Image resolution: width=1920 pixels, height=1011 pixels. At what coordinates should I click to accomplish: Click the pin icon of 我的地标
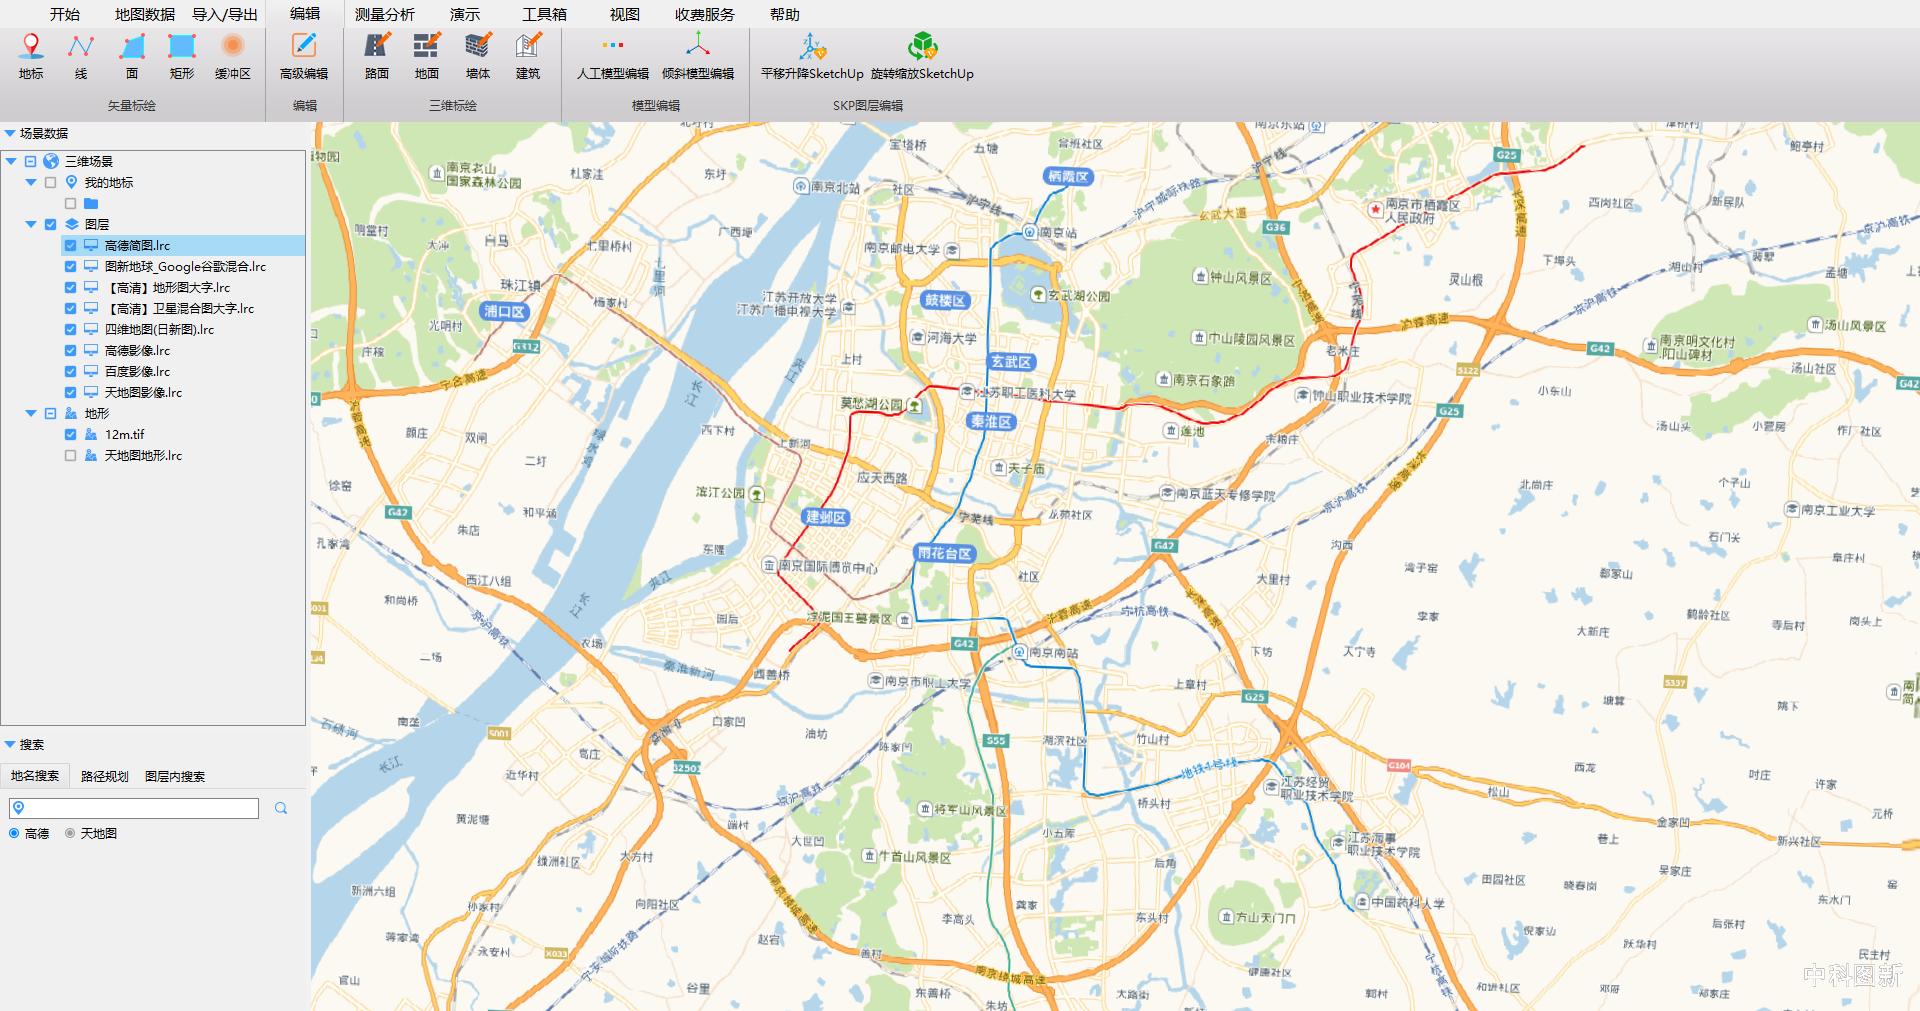[x=71, y=182]
